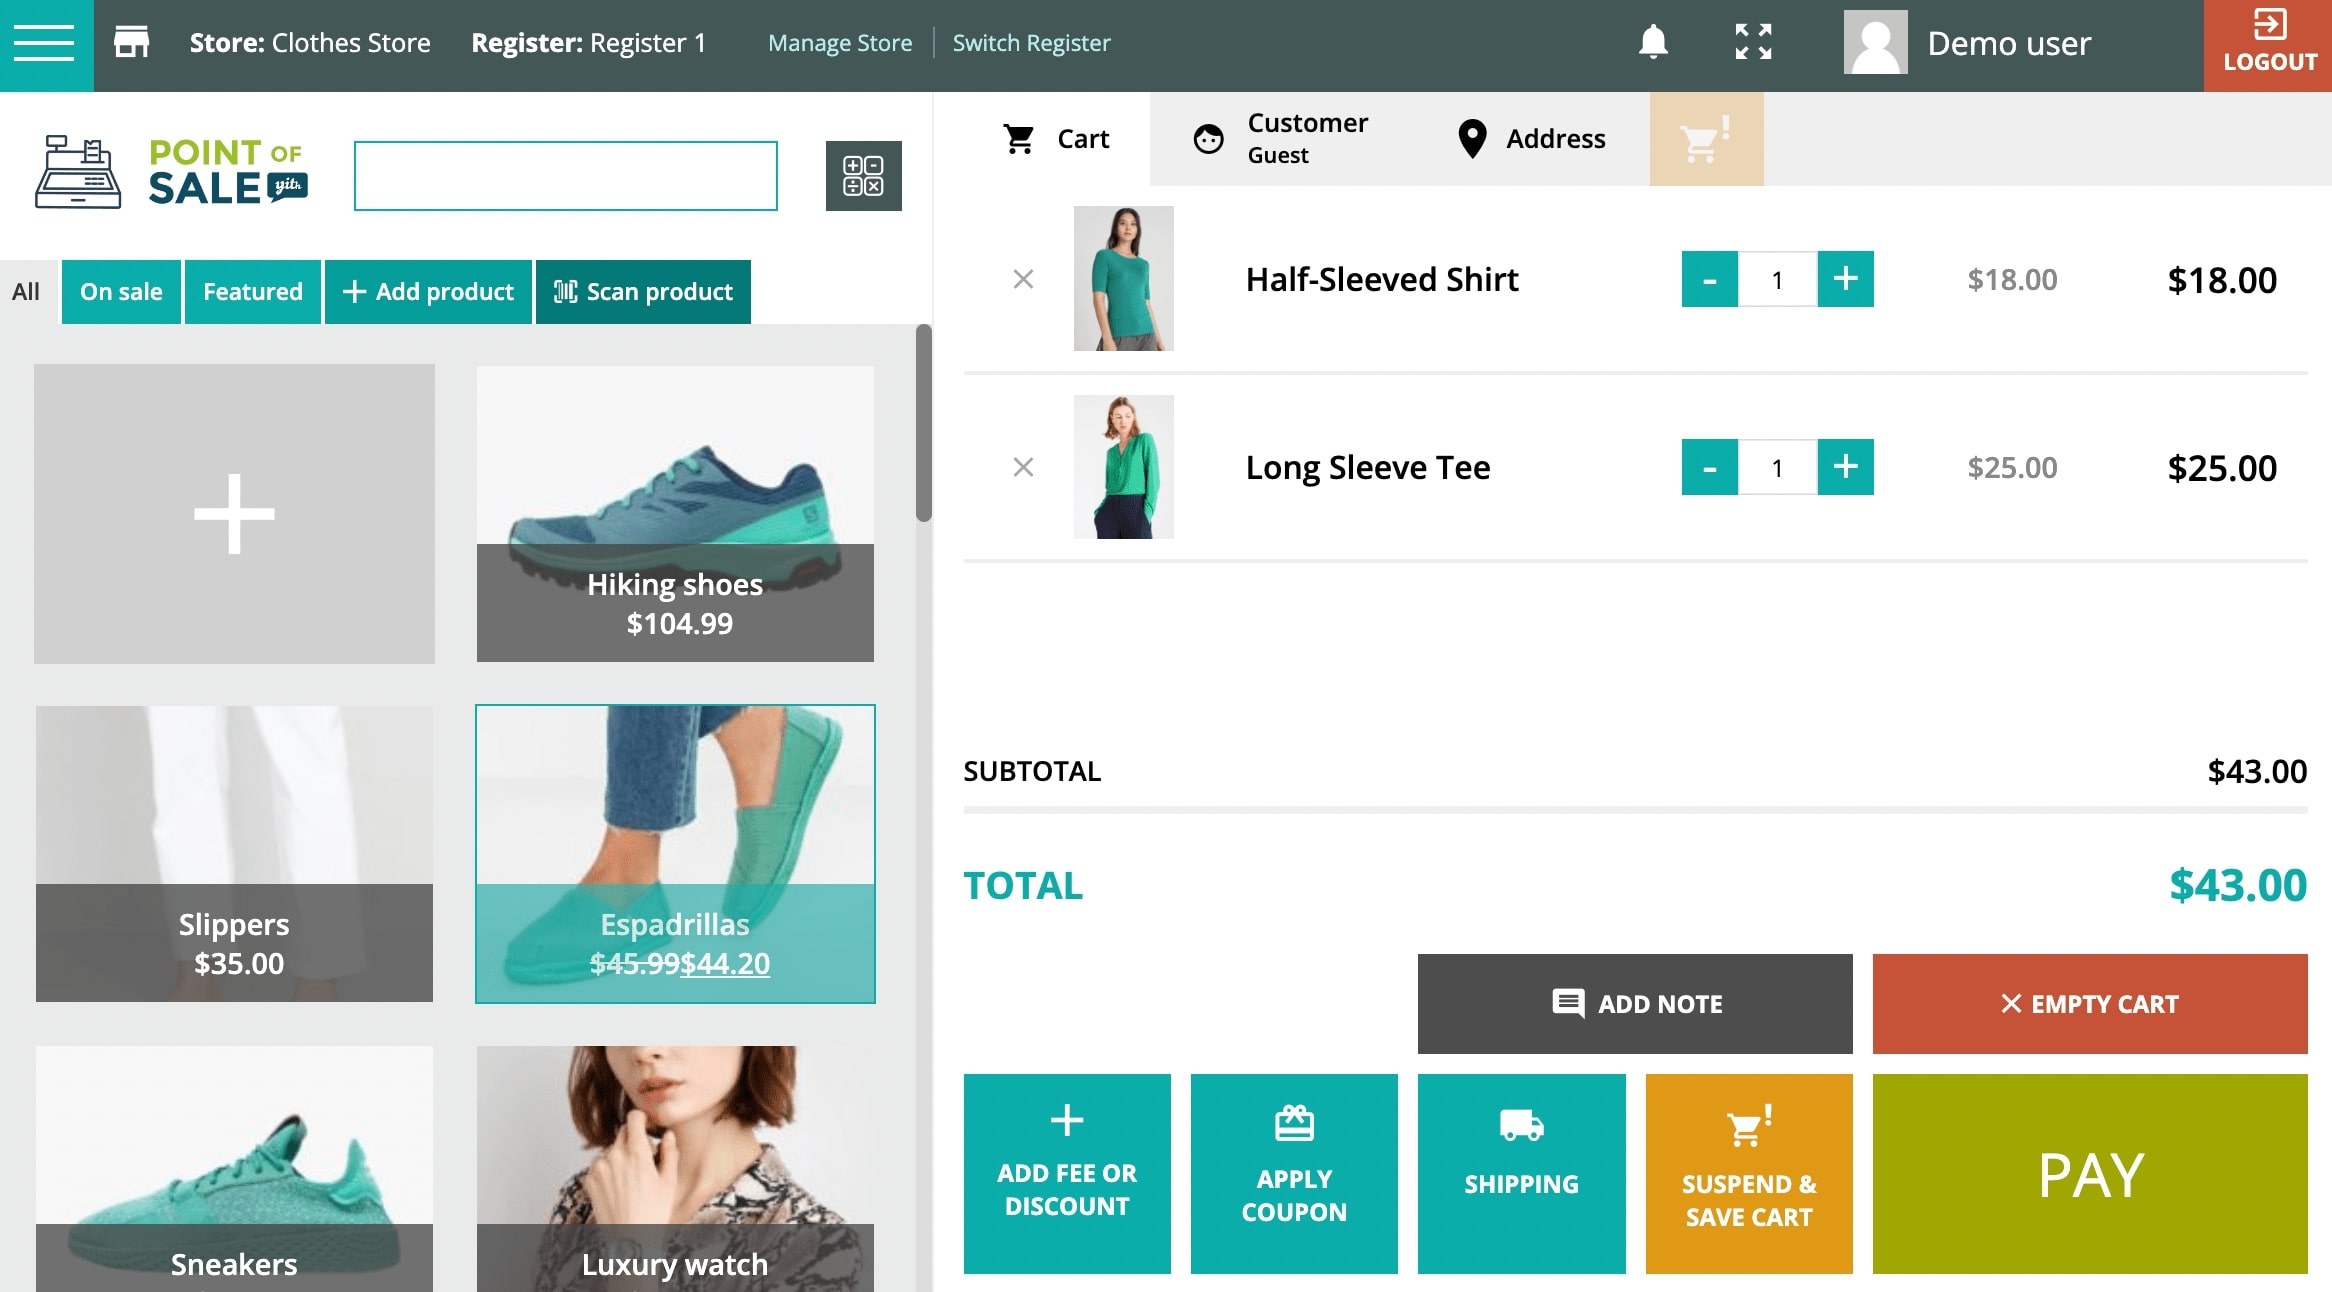Click the Demo user avatar
Image resolution: width=2332 pixels, height=1292 pixels.
click(x=1875, y=42)
